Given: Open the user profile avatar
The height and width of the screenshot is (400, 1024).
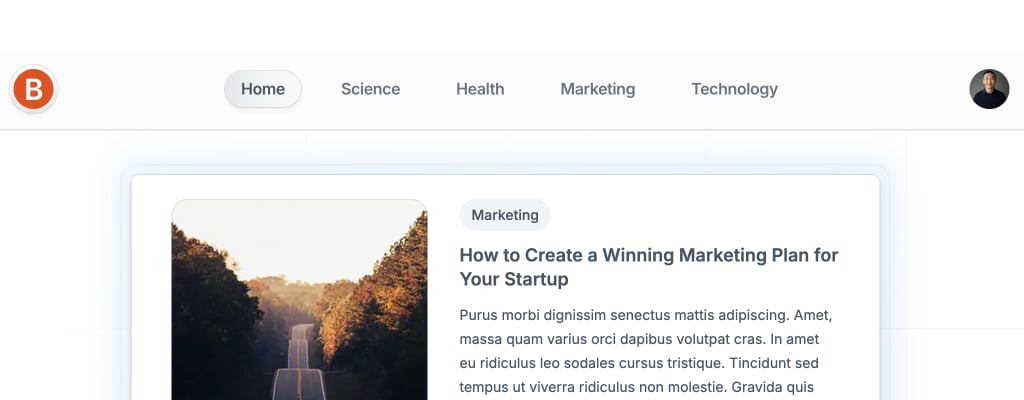Looking at the screenshot, I should click(989, 89).
